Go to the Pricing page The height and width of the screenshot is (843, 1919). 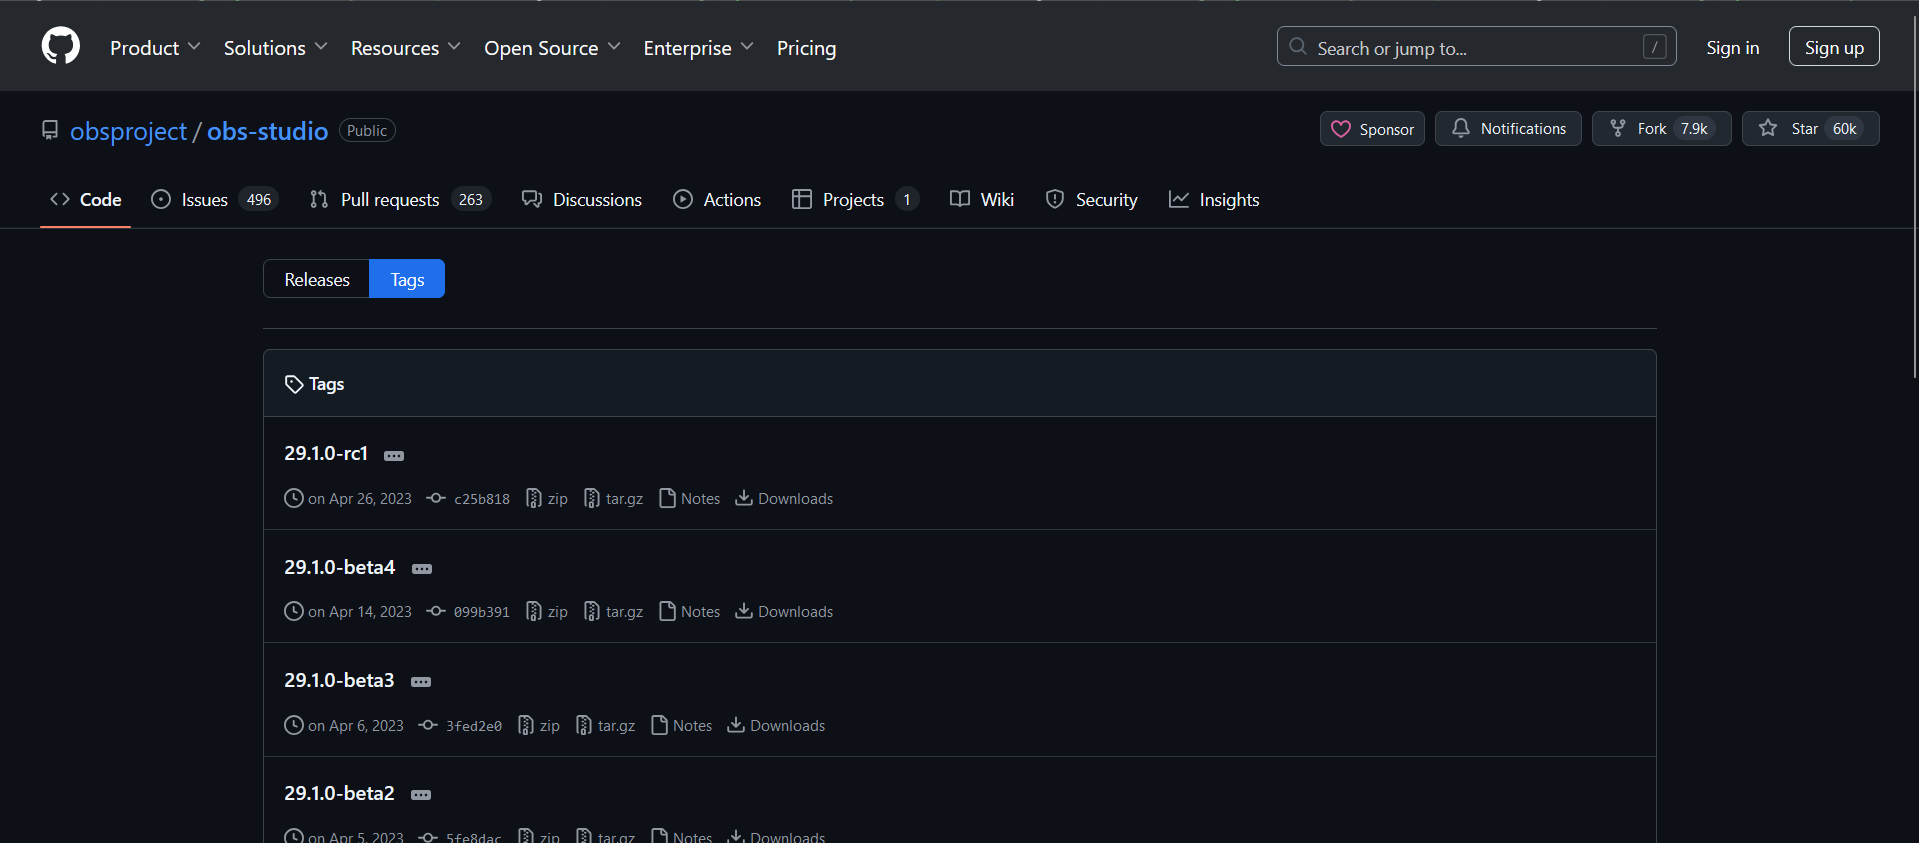click(806, 48)
